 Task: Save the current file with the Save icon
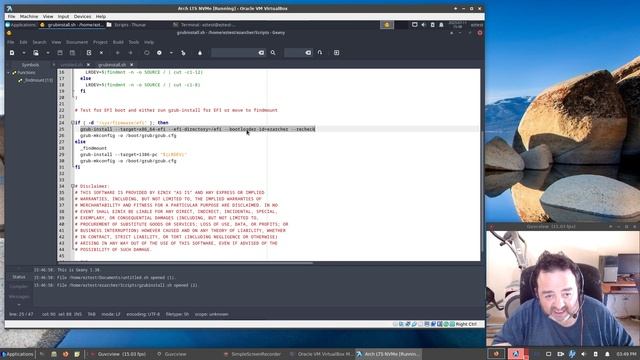(60, 53)
